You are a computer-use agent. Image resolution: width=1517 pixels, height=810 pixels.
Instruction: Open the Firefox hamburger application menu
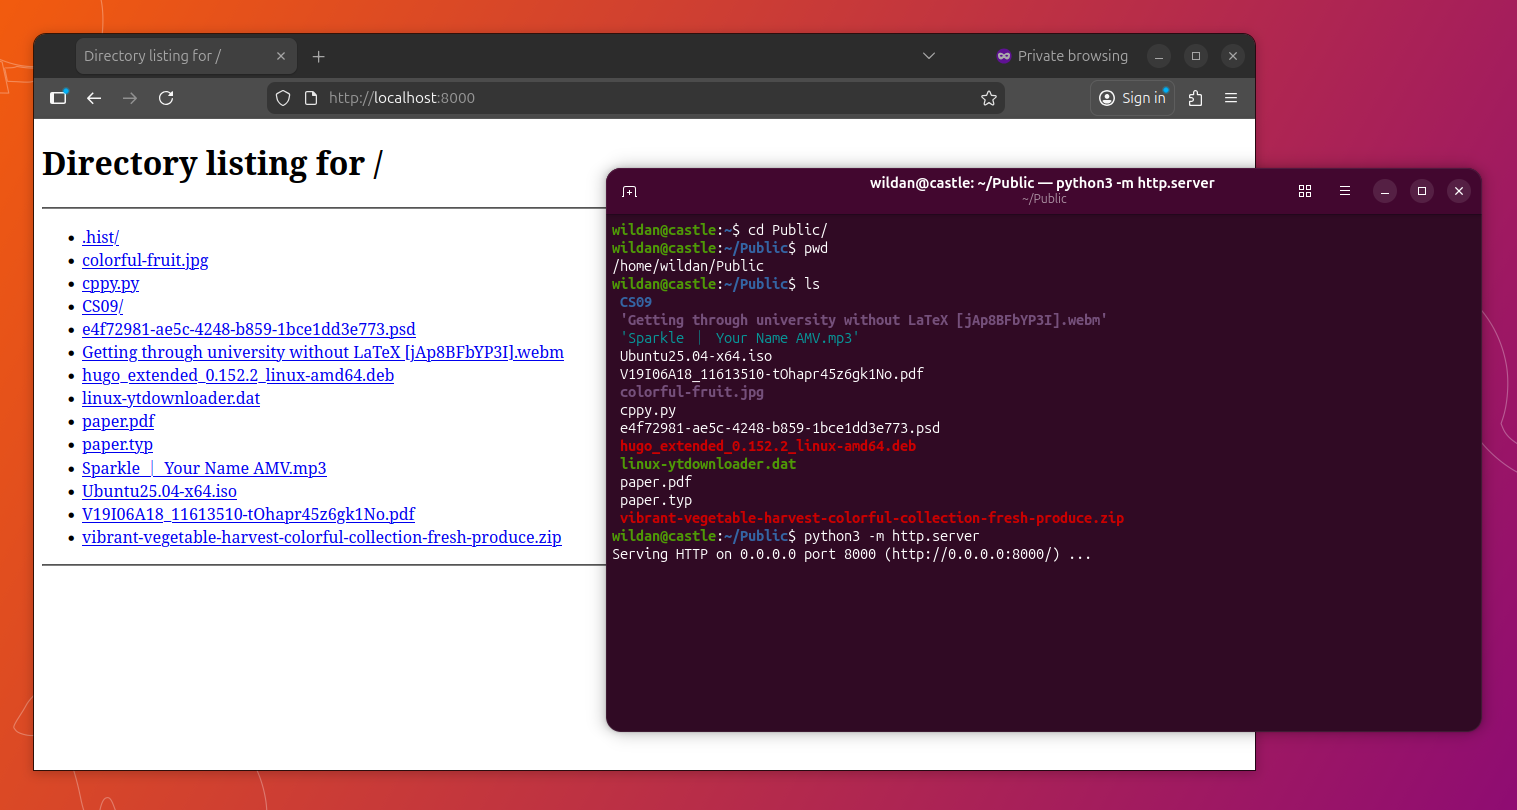point(1231,98)
